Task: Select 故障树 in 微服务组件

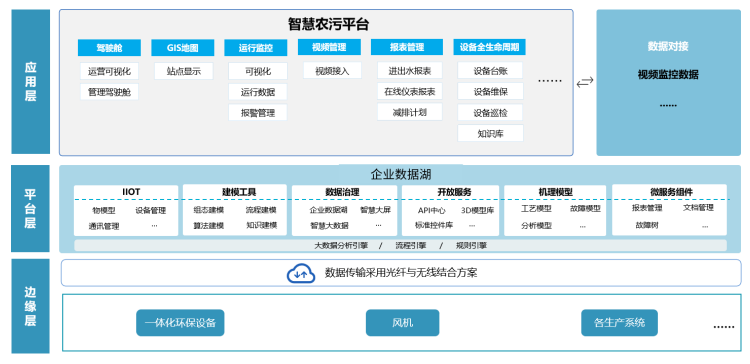Action: tap(647, 225)
